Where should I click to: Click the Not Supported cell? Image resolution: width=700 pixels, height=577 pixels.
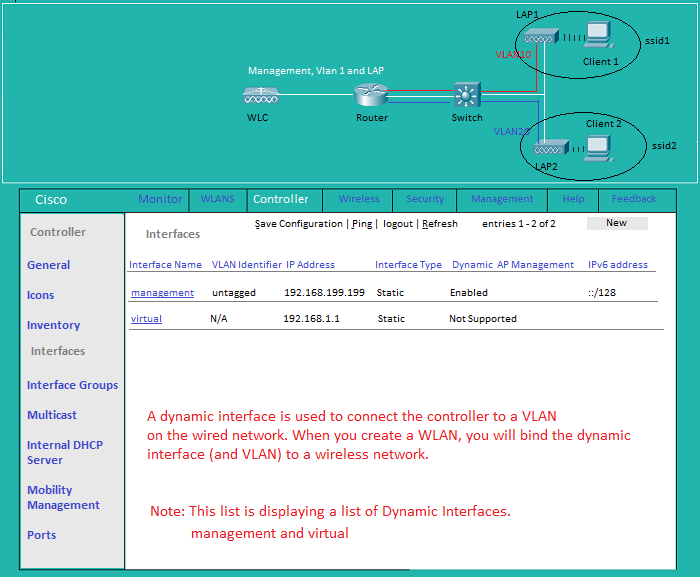483,318
